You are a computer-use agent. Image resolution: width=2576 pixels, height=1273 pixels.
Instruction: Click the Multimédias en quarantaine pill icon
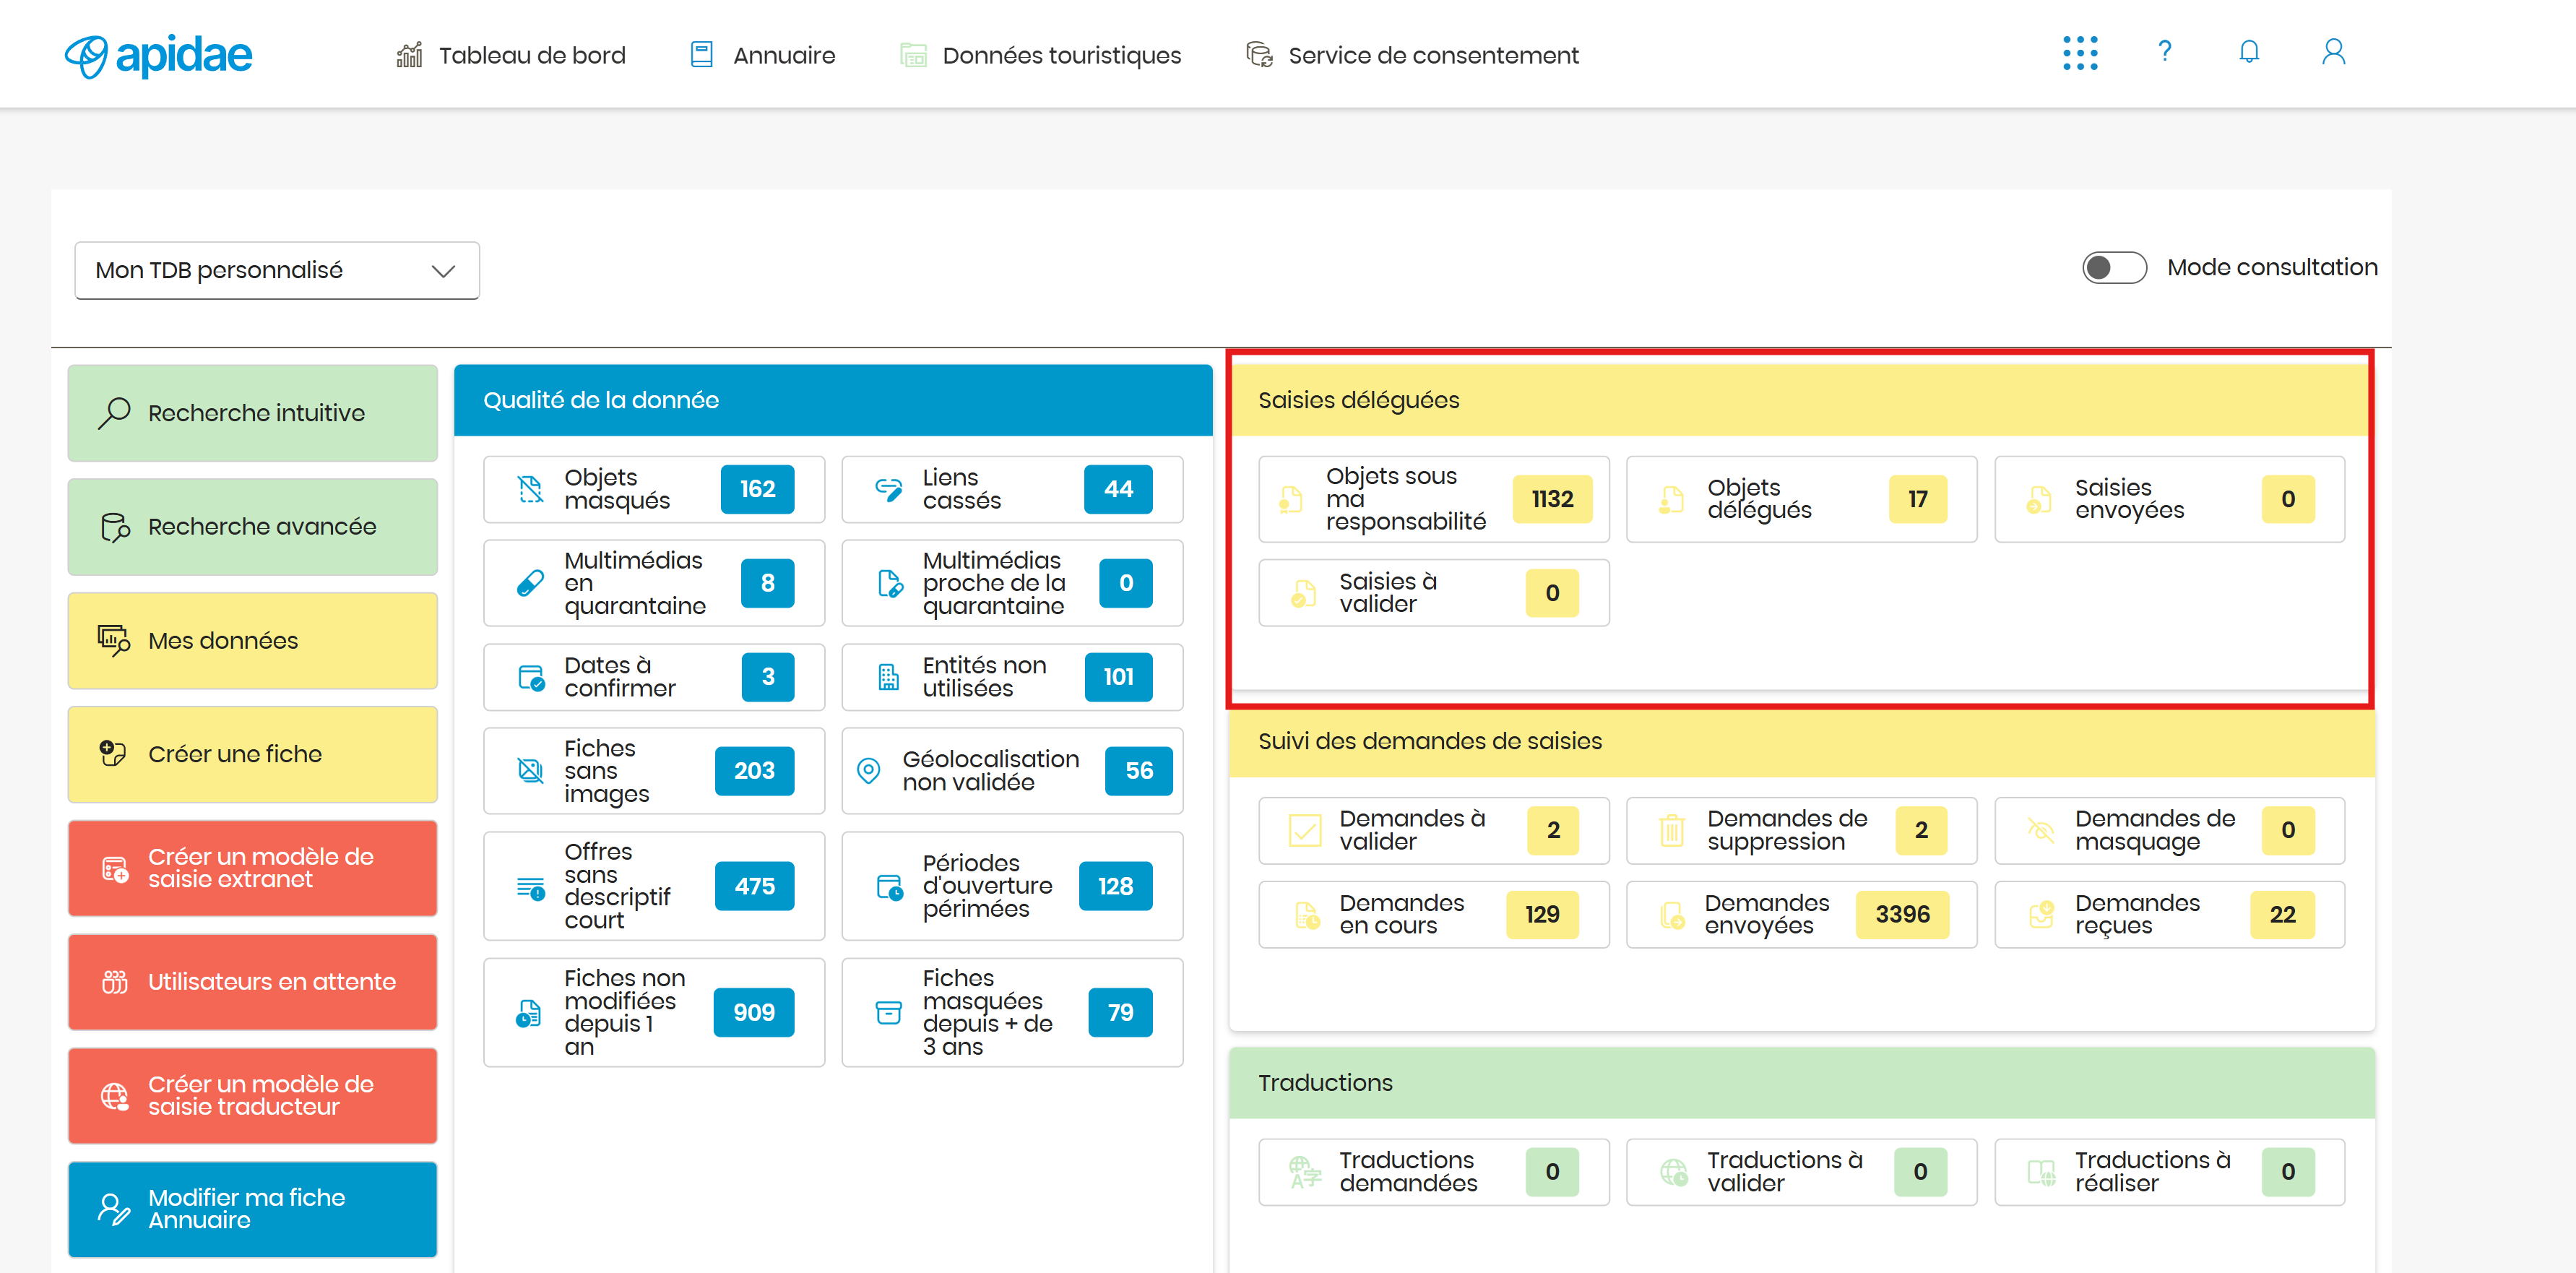tap(530, 583)
